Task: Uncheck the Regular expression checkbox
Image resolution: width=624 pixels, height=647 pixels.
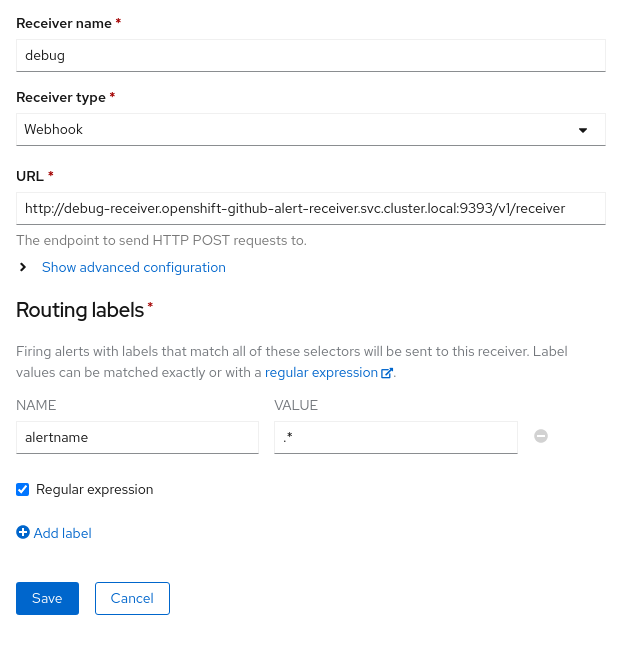Action: click(x=23, y=490)
